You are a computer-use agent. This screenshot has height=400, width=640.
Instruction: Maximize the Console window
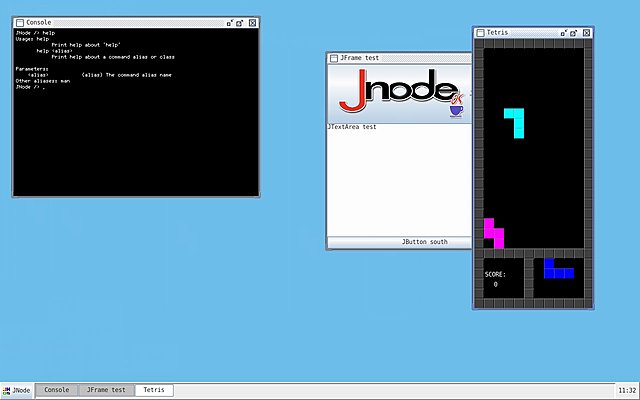pyautogui.click(x=240, y=23)
